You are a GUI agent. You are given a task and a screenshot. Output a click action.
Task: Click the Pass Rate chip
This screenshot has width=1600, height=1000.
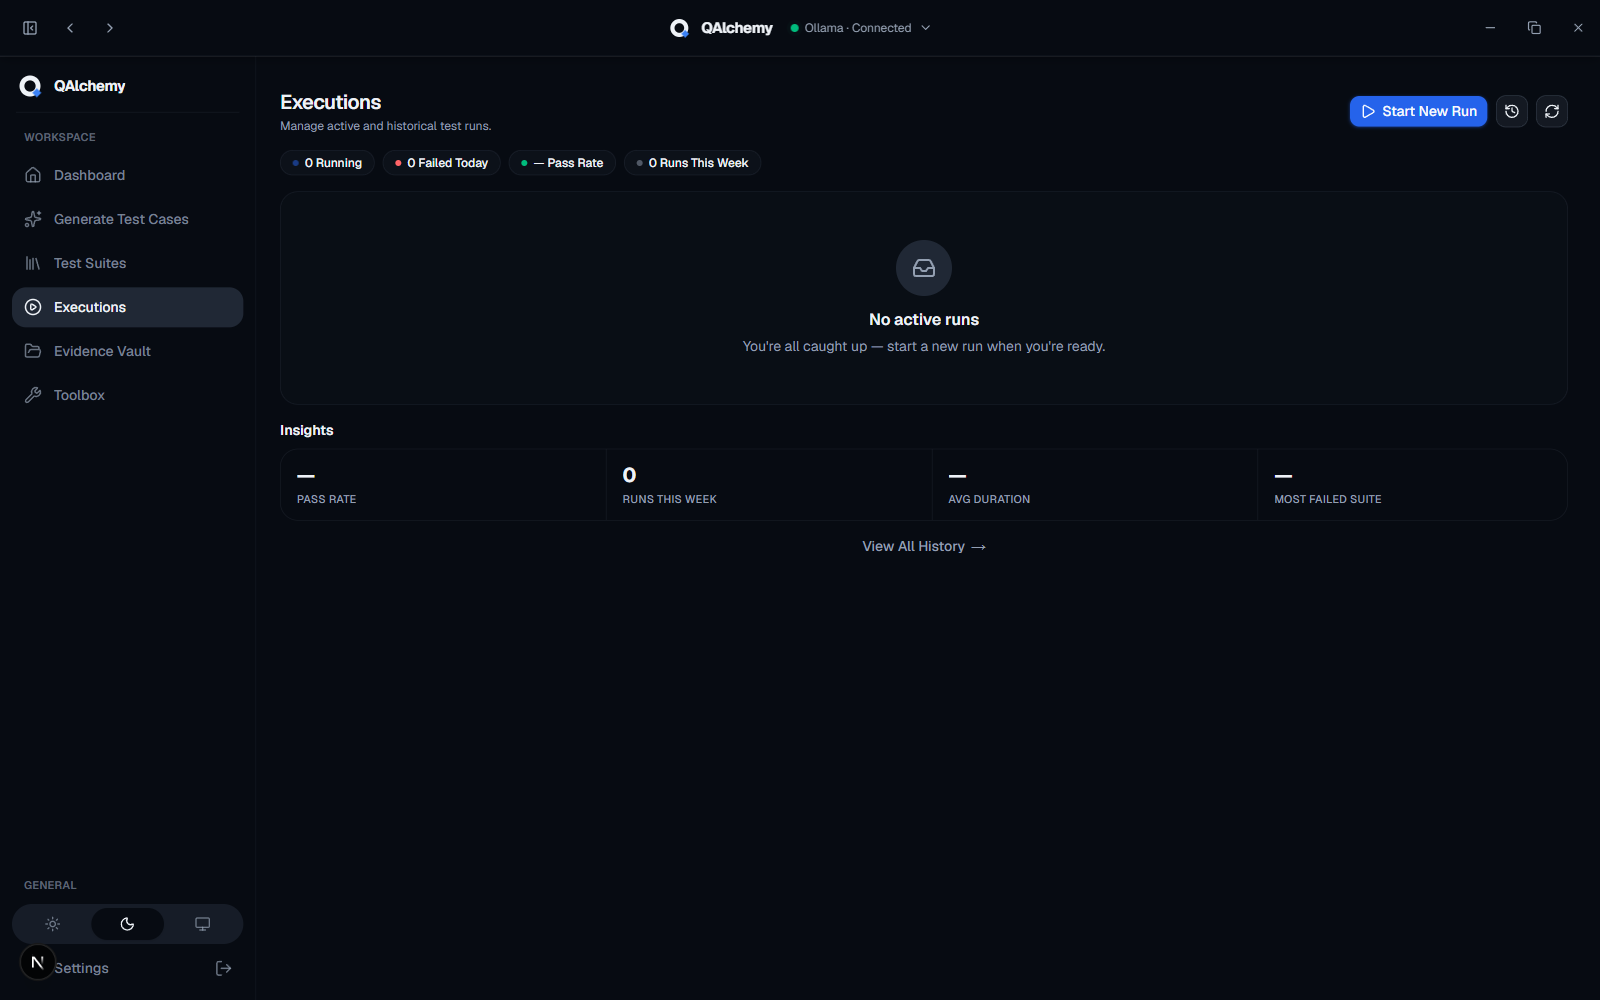[x=562, y=163]
